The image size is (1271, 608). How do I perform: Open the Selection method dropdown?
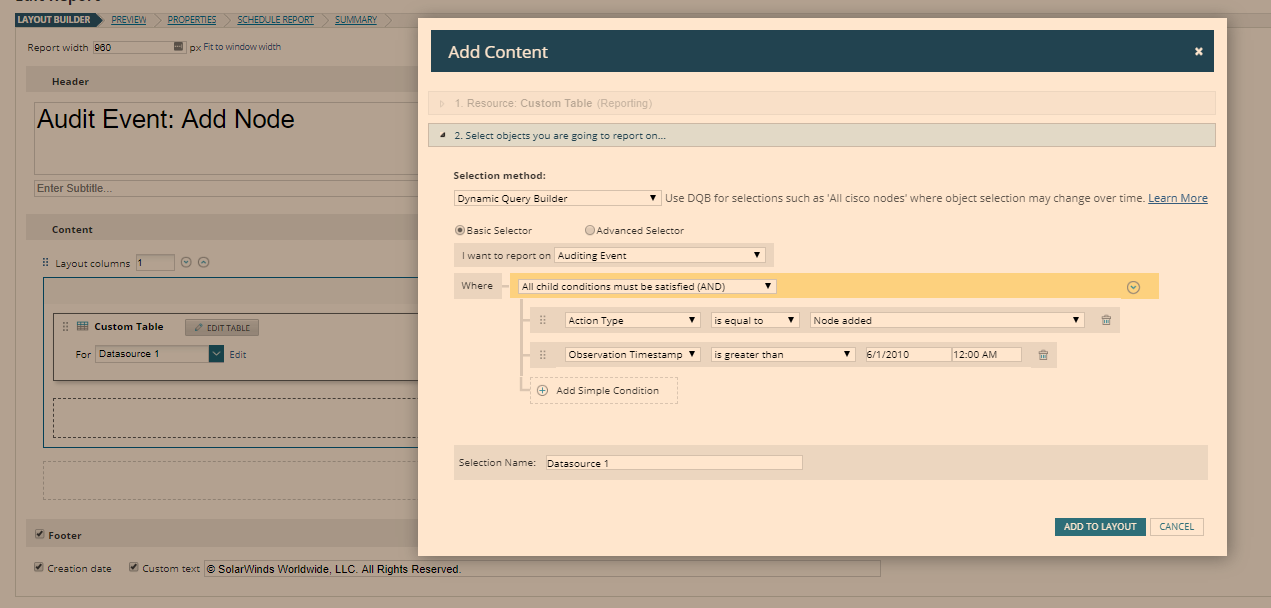pyautogui.click(x=557, y=198)
